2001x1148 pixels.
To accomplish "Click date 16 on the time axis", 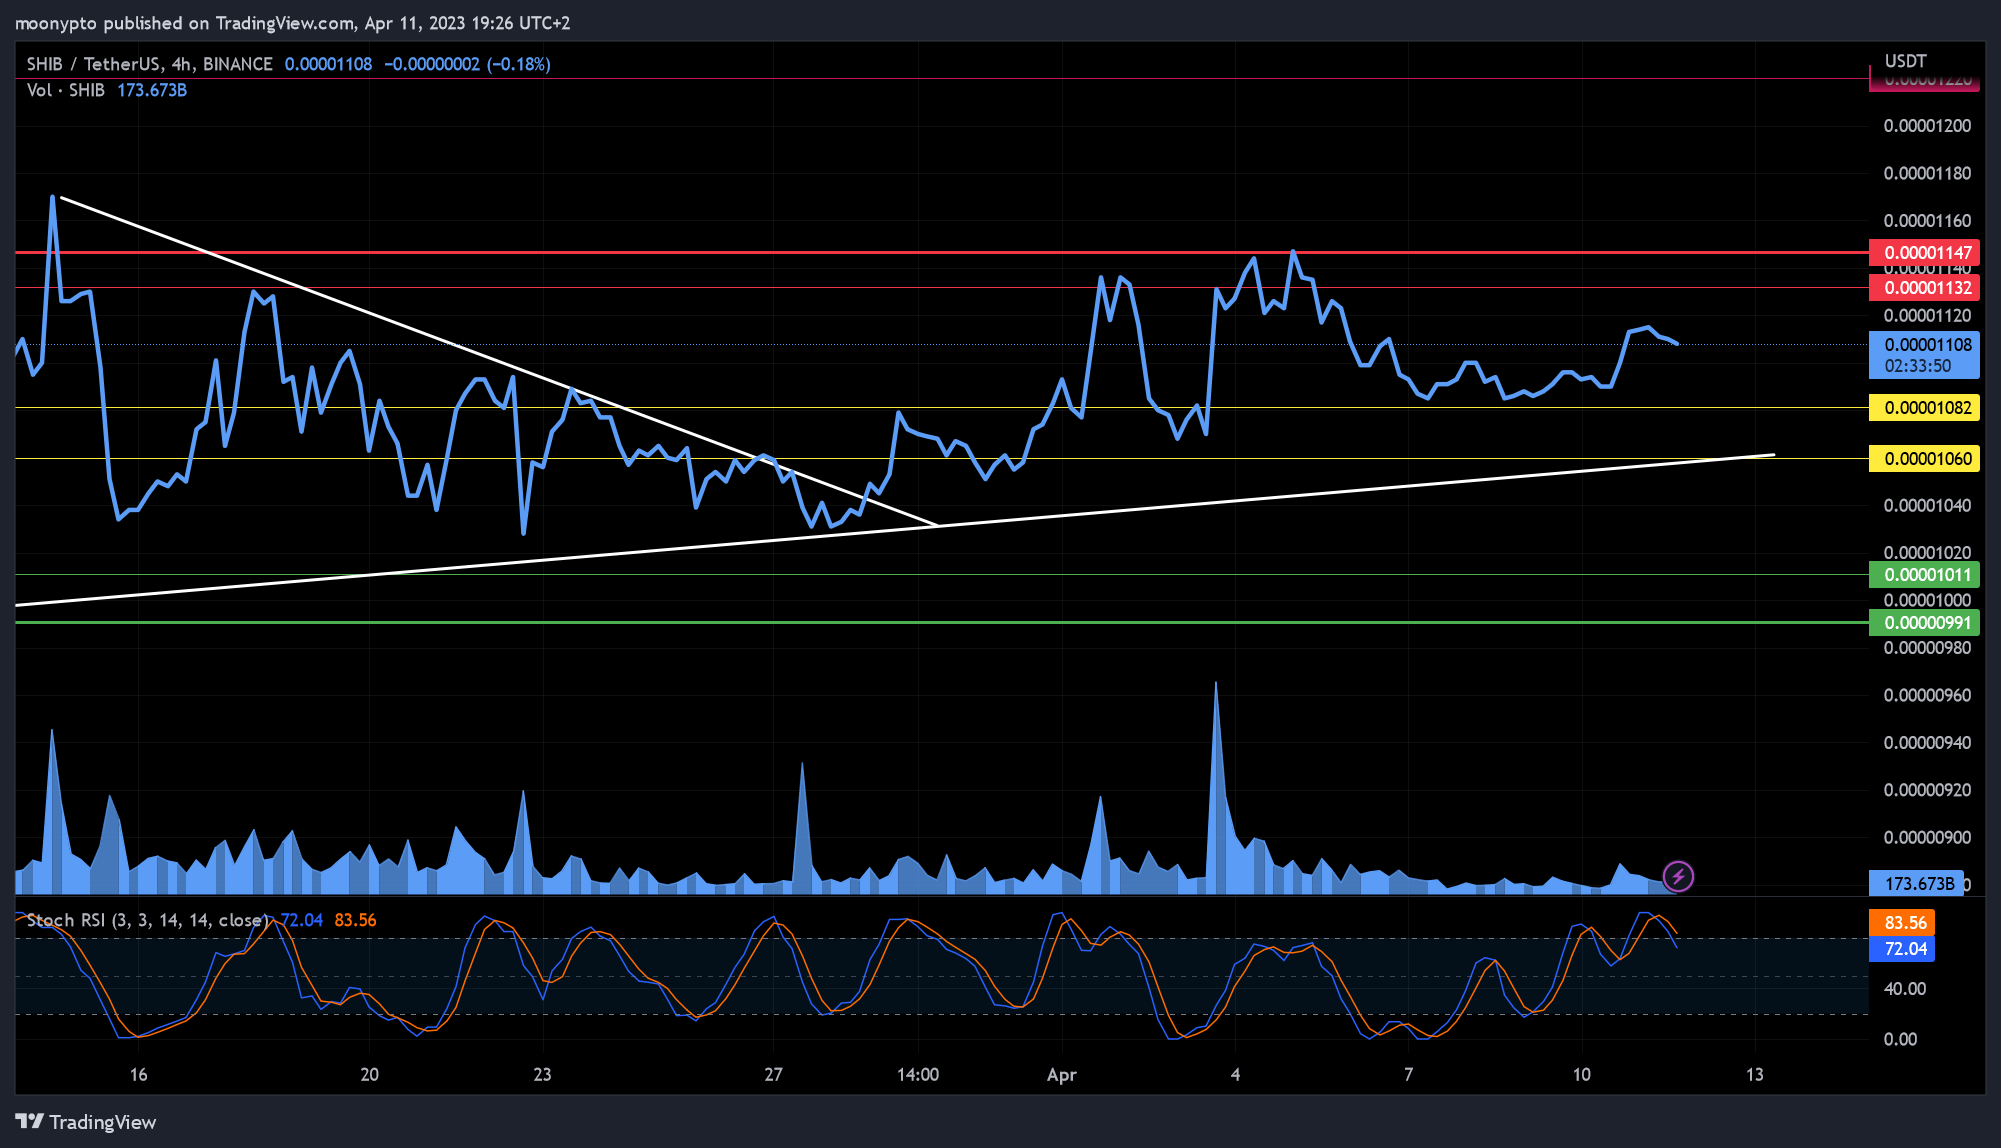I will 138,1075.
